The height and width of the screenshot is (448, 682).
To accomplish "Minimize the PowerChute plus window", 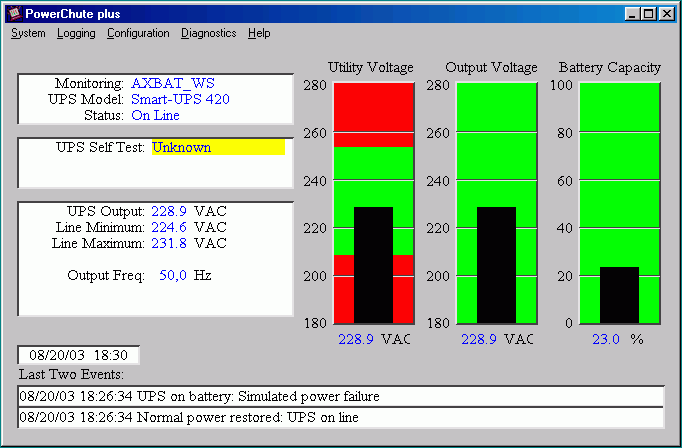I will pyautogui.click(x=632, y=14).
